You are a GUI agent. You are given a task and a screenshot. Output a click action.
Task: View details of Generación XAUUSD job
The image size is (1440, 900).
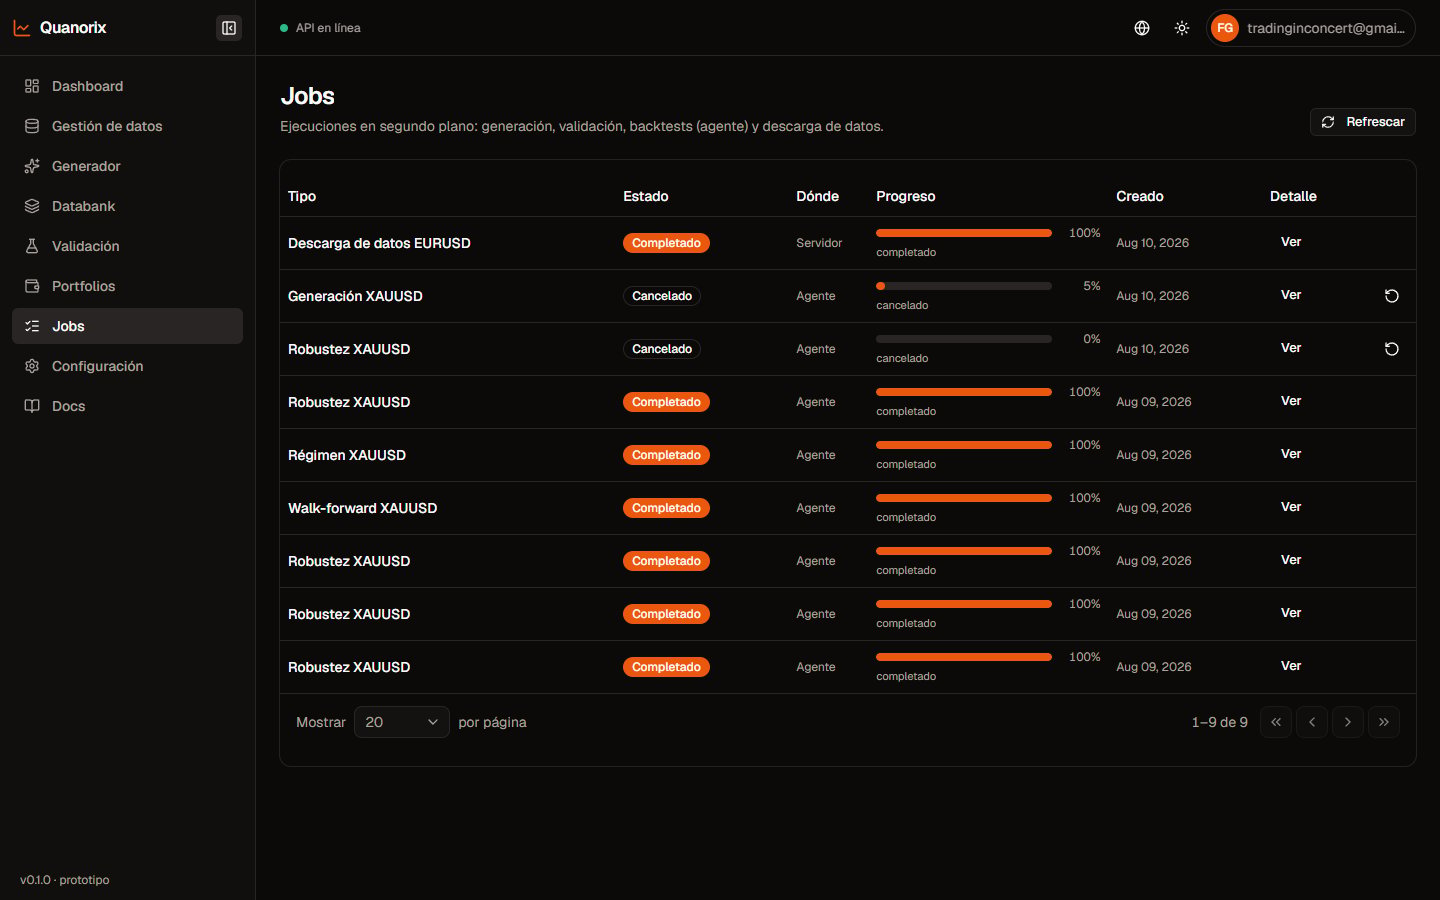pos(1291,295)
